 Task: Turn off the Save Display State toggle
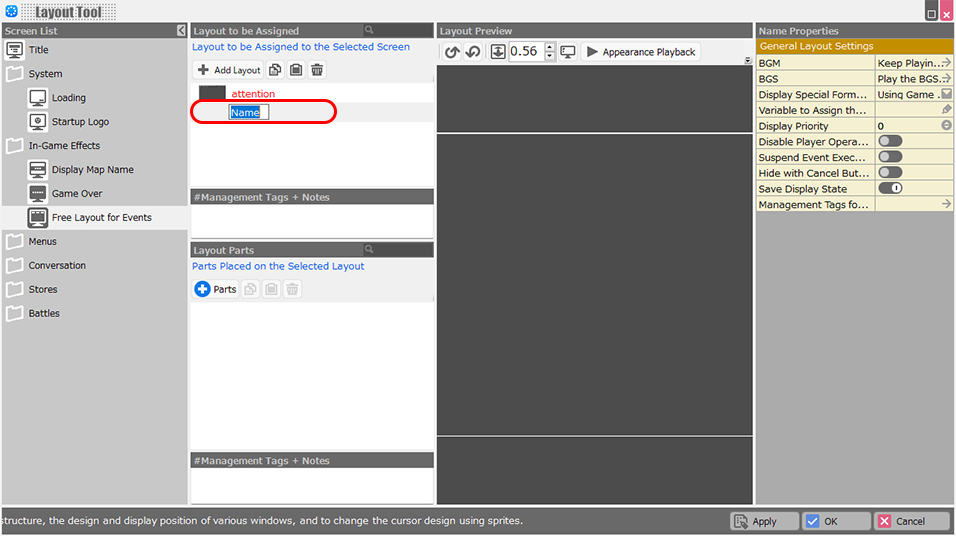(x=889, y=188)
